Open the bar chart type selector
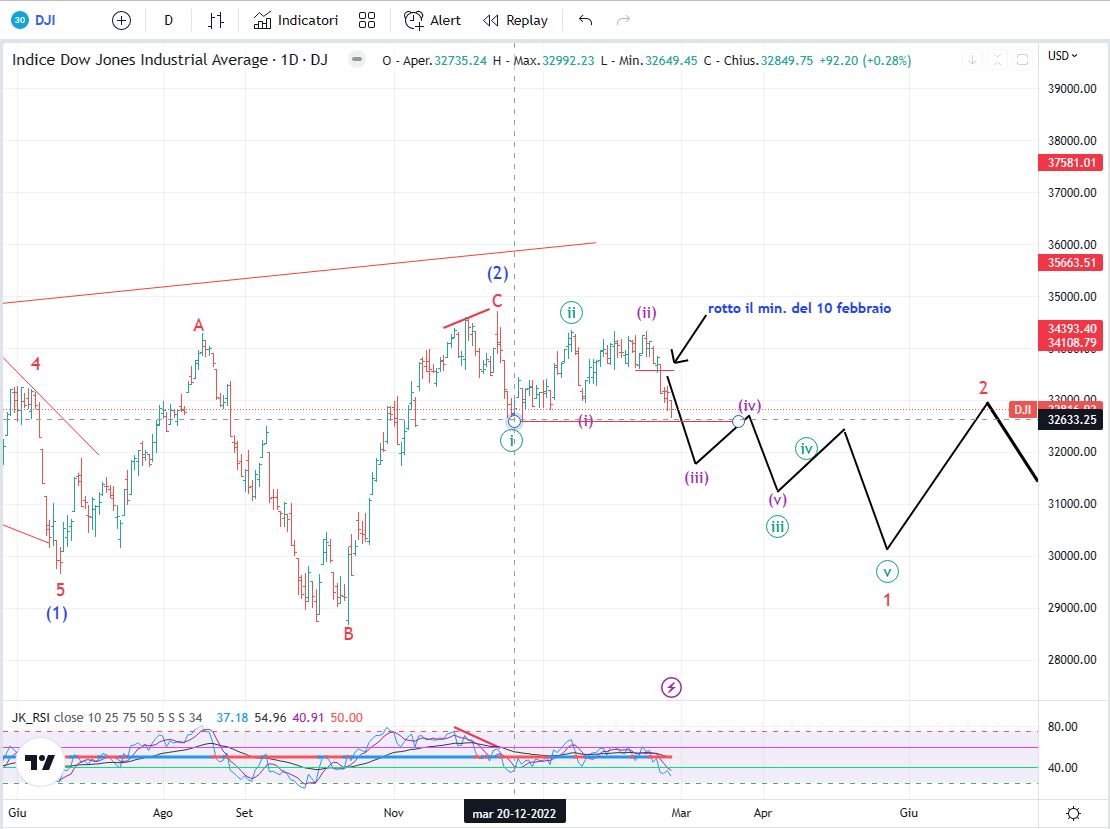The width and height of the screenshot is (1110, 829). coord(216,21)
